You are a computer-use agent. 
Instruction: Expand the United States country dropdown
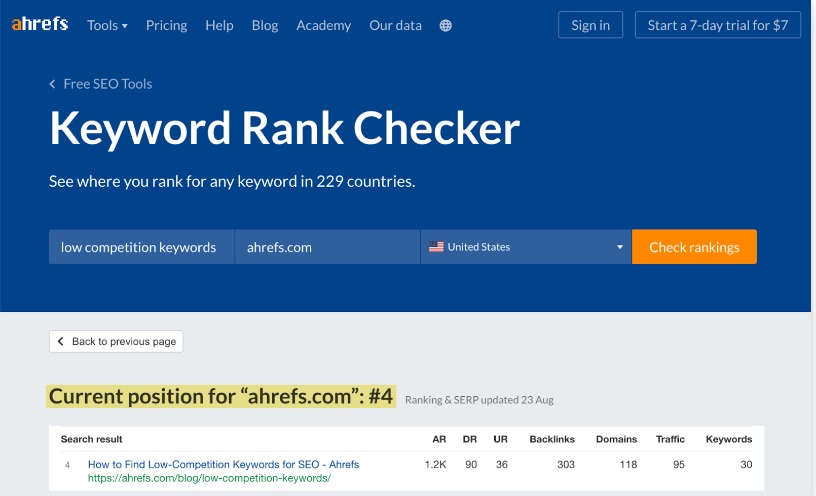coord(526,247)
